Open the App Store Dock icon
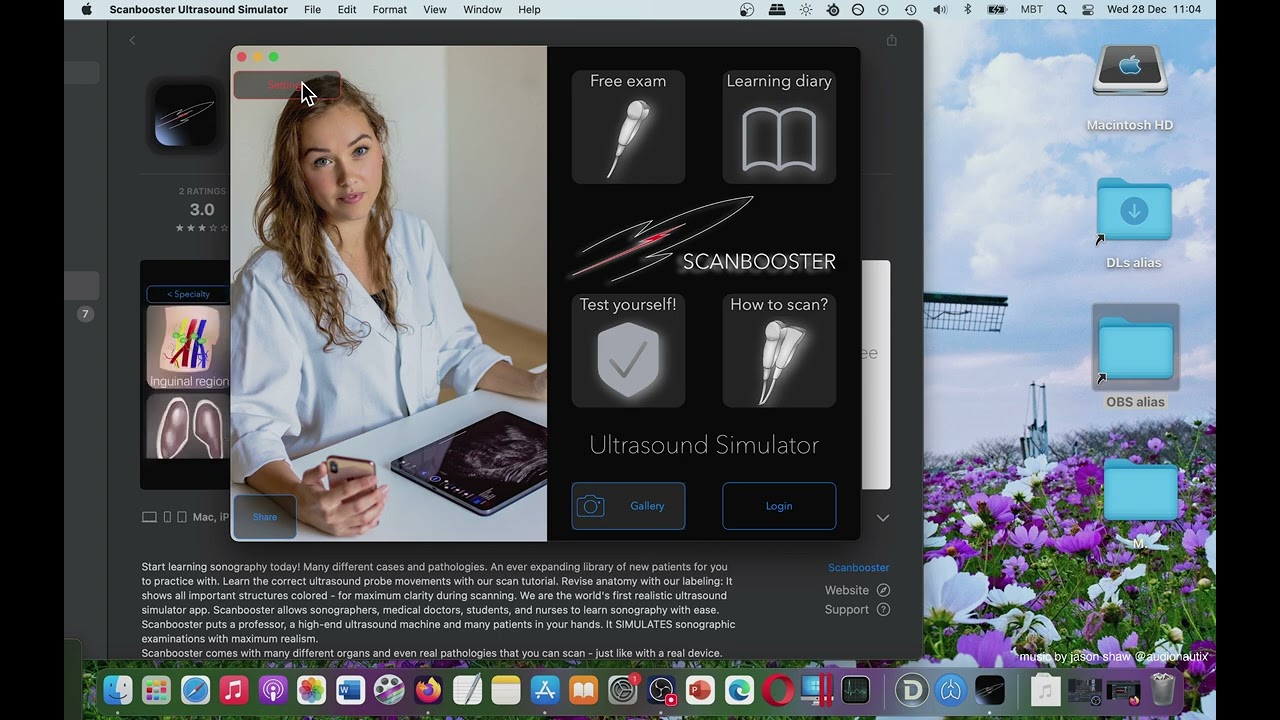1280x720 pixels. click(545, 690)
